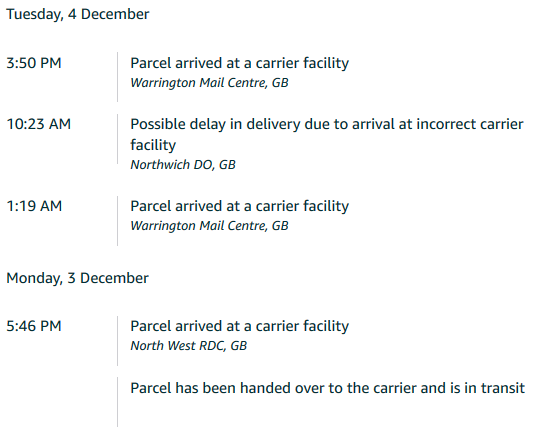Select the 5:46 PM timestamp

tap(34, 326)
